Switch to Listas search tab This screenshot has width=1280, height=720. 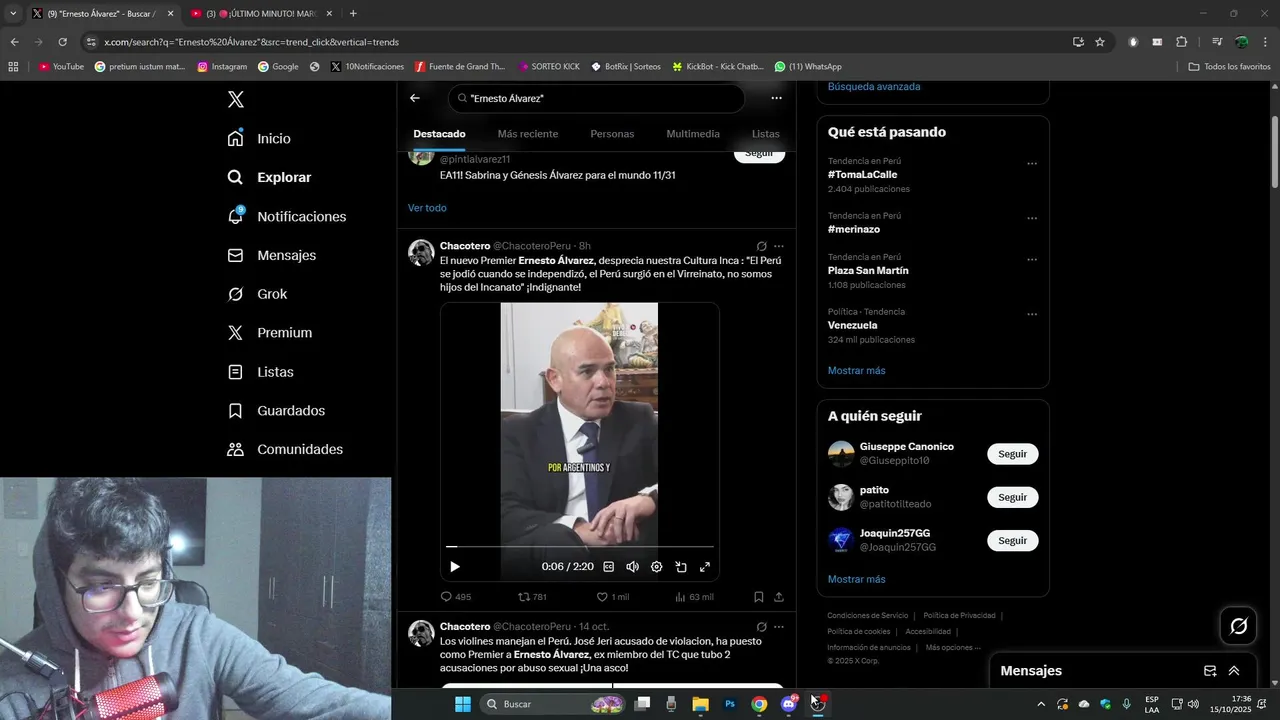tap(765, 134)
